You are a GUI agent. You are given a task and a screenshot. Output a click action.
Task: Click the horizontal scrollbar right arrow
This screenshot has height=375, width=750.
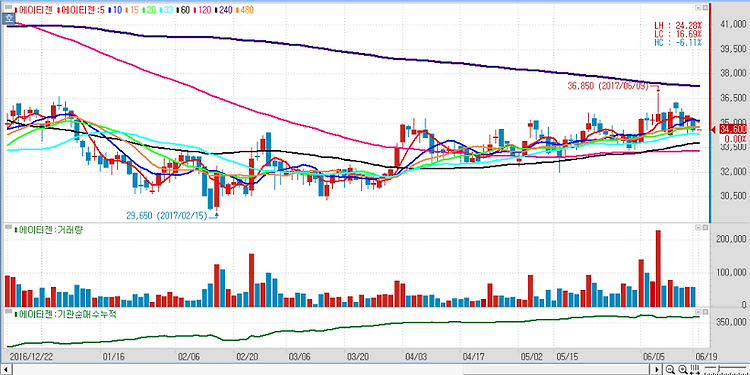click(656, 370)
